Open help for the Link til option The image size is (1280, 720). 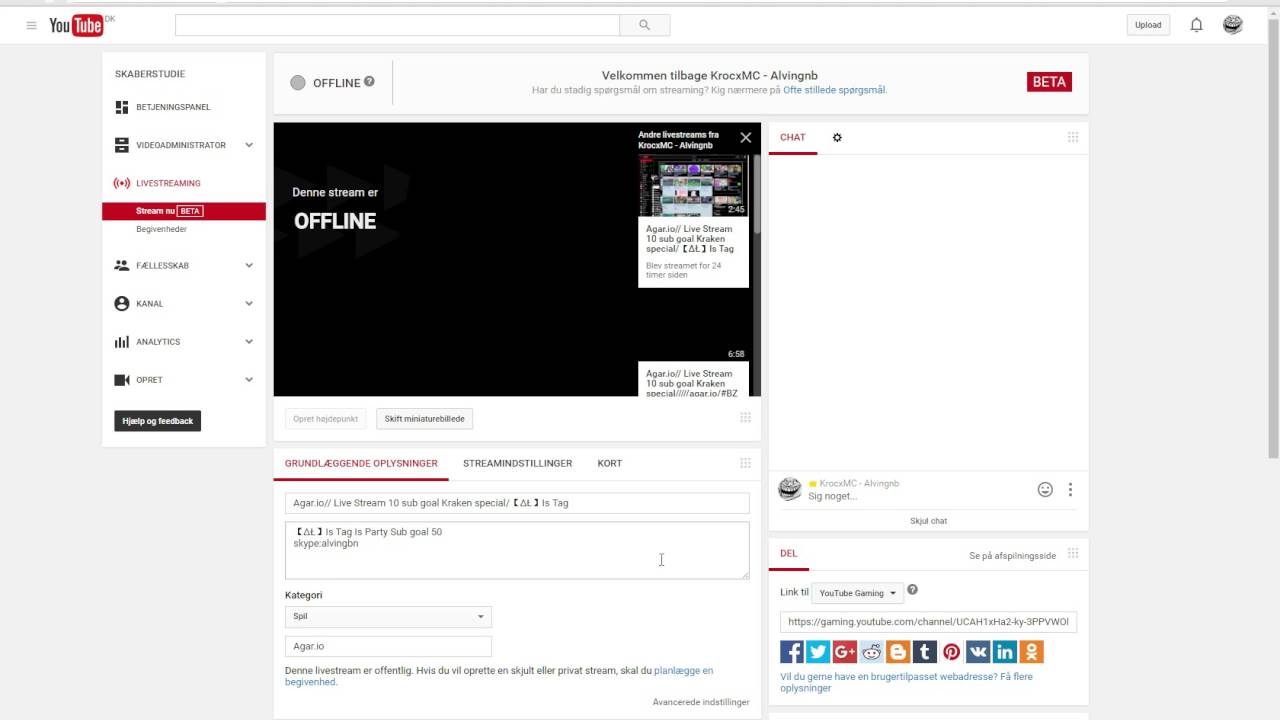912,590
